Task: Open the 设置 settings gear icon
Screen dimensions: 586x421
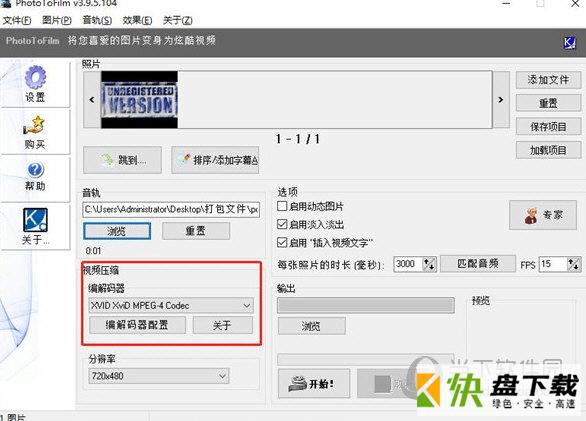Action: click(x=35, y=77)
